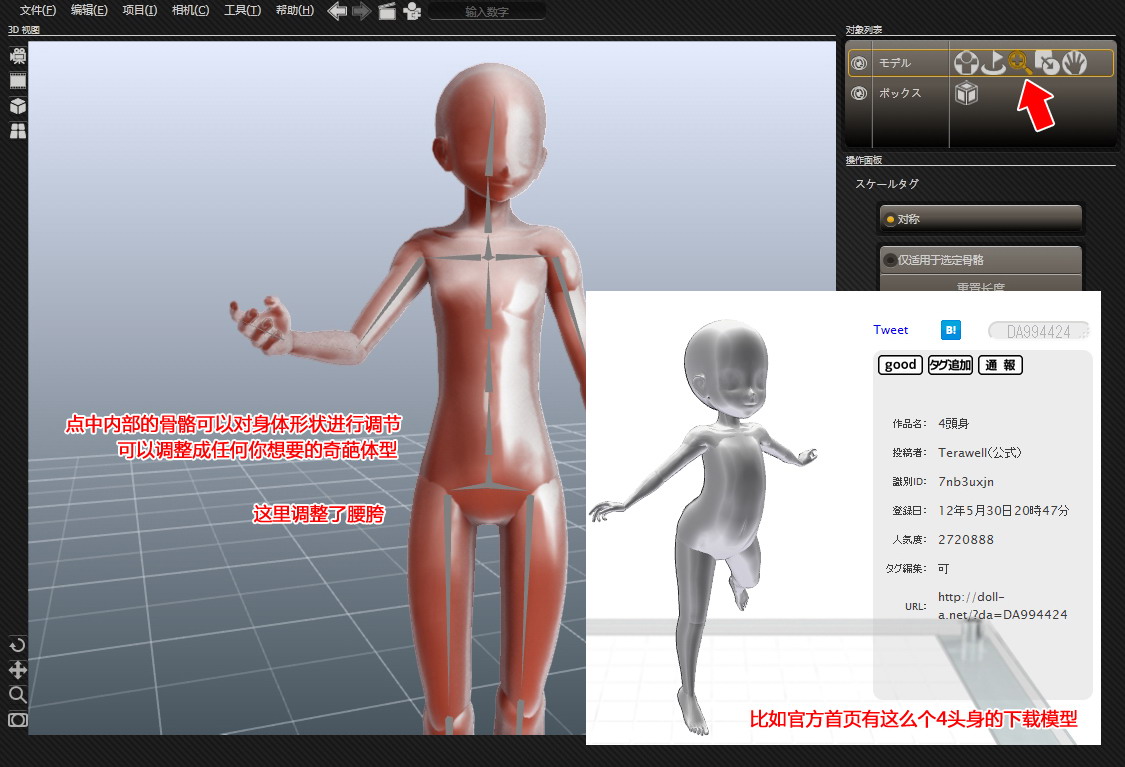1125x767 pixels.
Task: Select the pan move arrows tool
Action: point(17,670)
